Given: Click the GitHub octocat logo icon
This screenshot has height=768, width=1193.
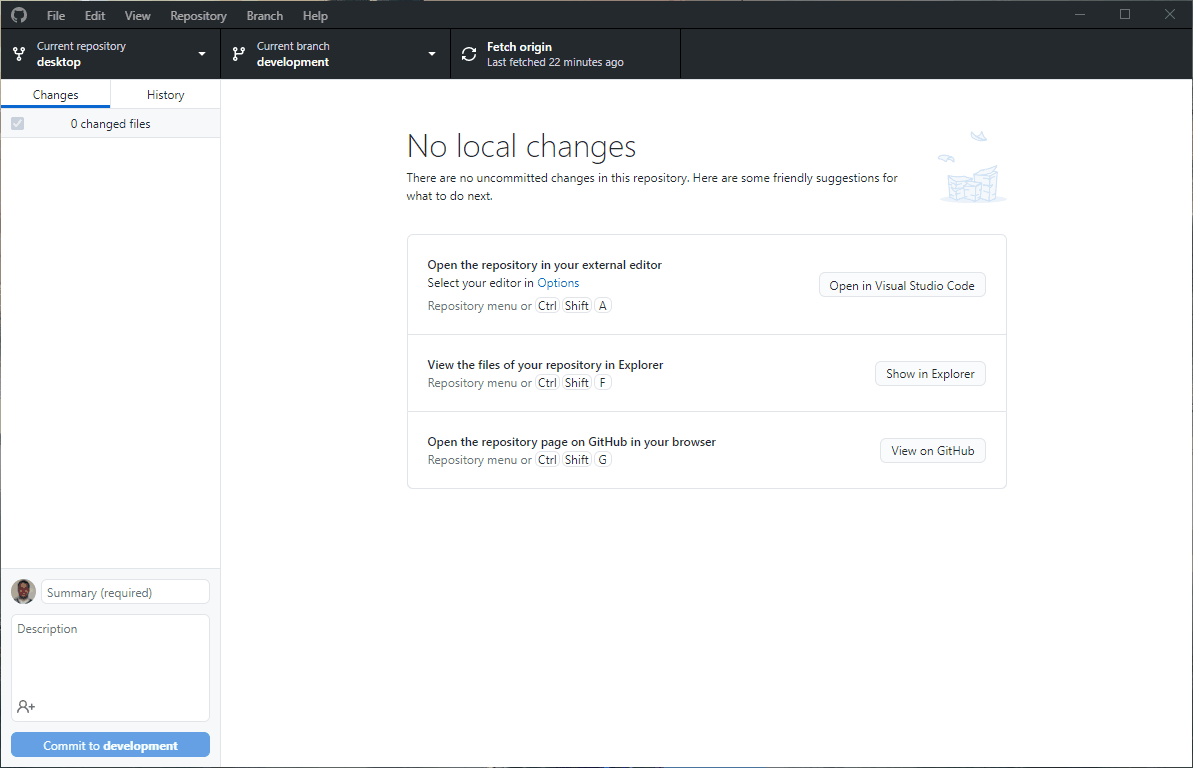Looking at the screenshot, I should (x=19, y=15).
